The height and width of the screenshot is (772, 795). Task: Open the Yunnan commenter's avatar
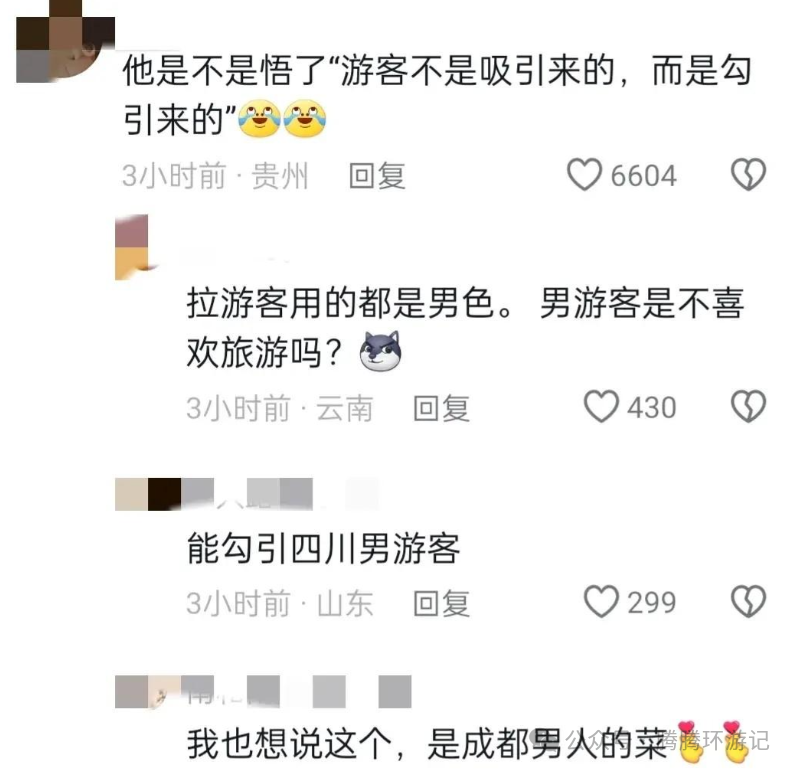coord(132,247)
